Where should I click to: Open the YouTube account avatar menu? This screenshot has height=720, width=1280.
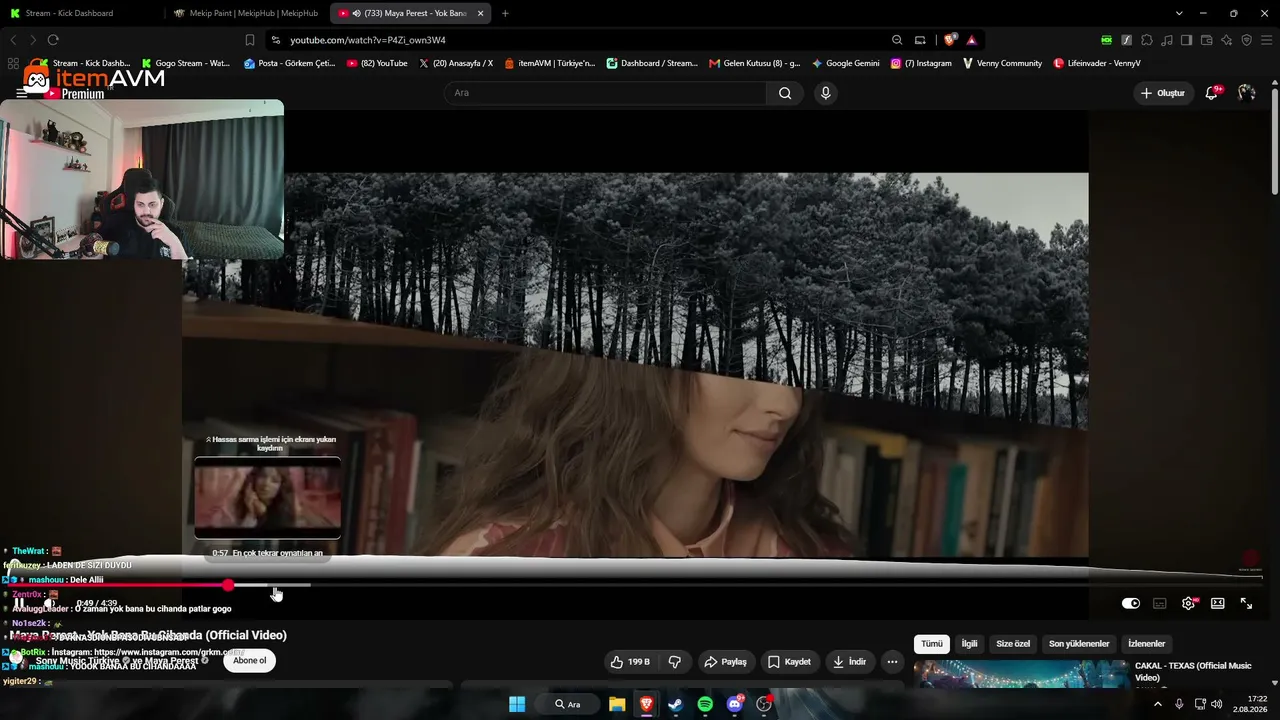[x=1246, y=93]
